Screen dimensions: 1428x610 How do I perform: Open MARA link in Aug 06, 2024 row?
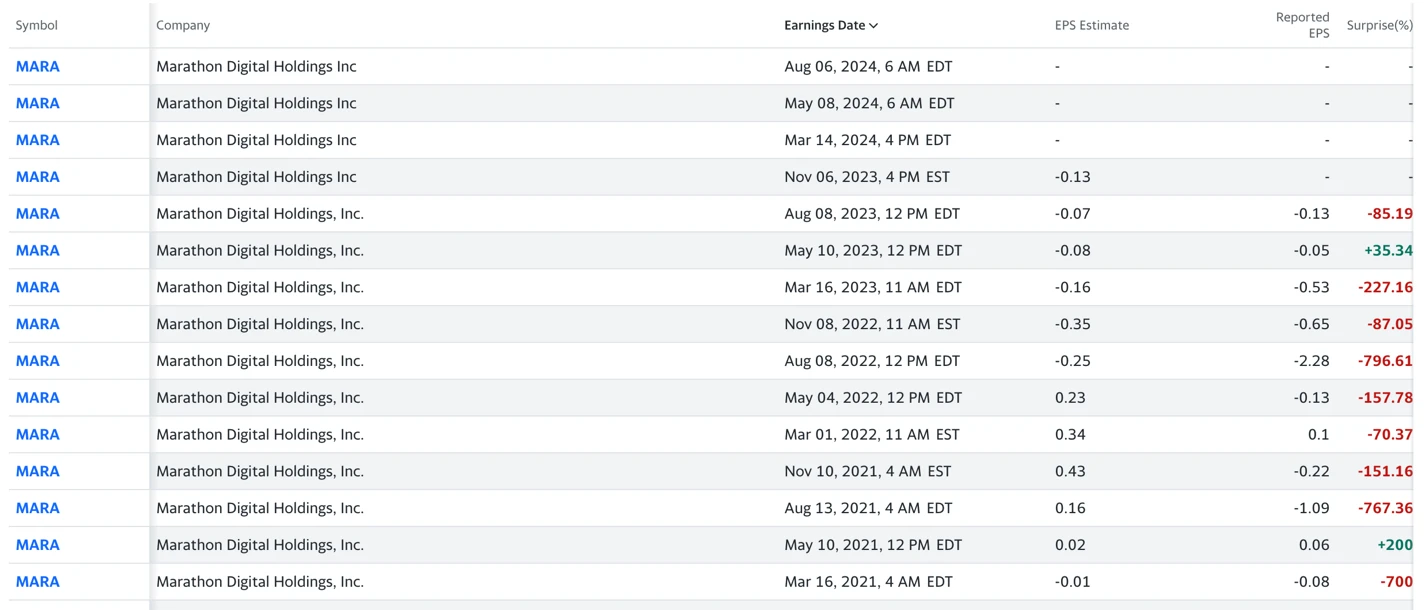click(38, 67)
